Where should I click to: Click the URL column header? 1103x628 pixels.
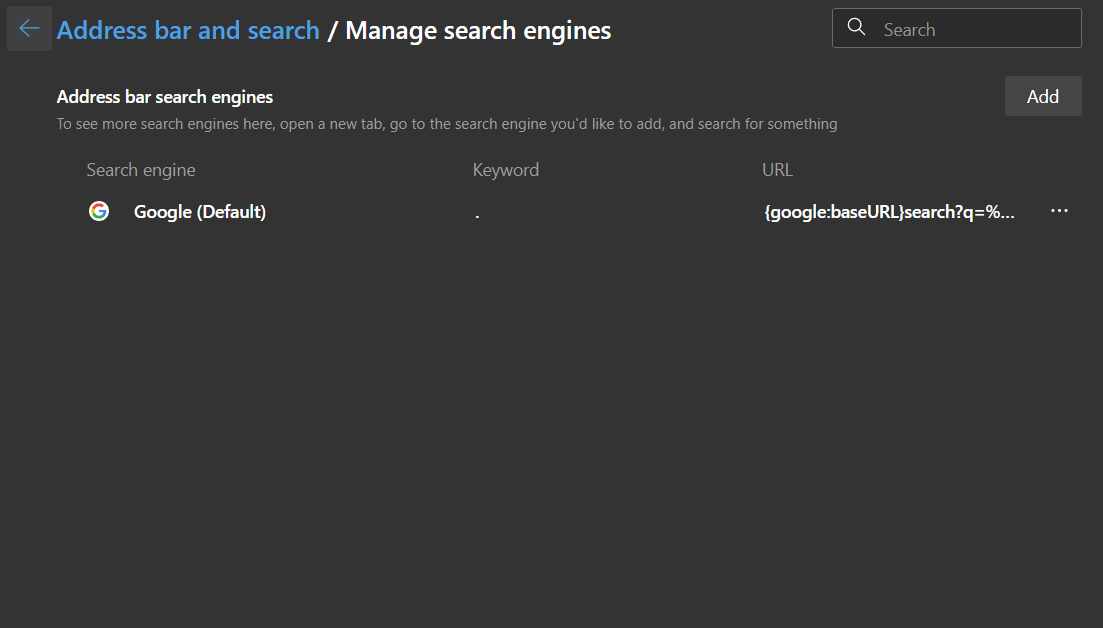[777, 170]
